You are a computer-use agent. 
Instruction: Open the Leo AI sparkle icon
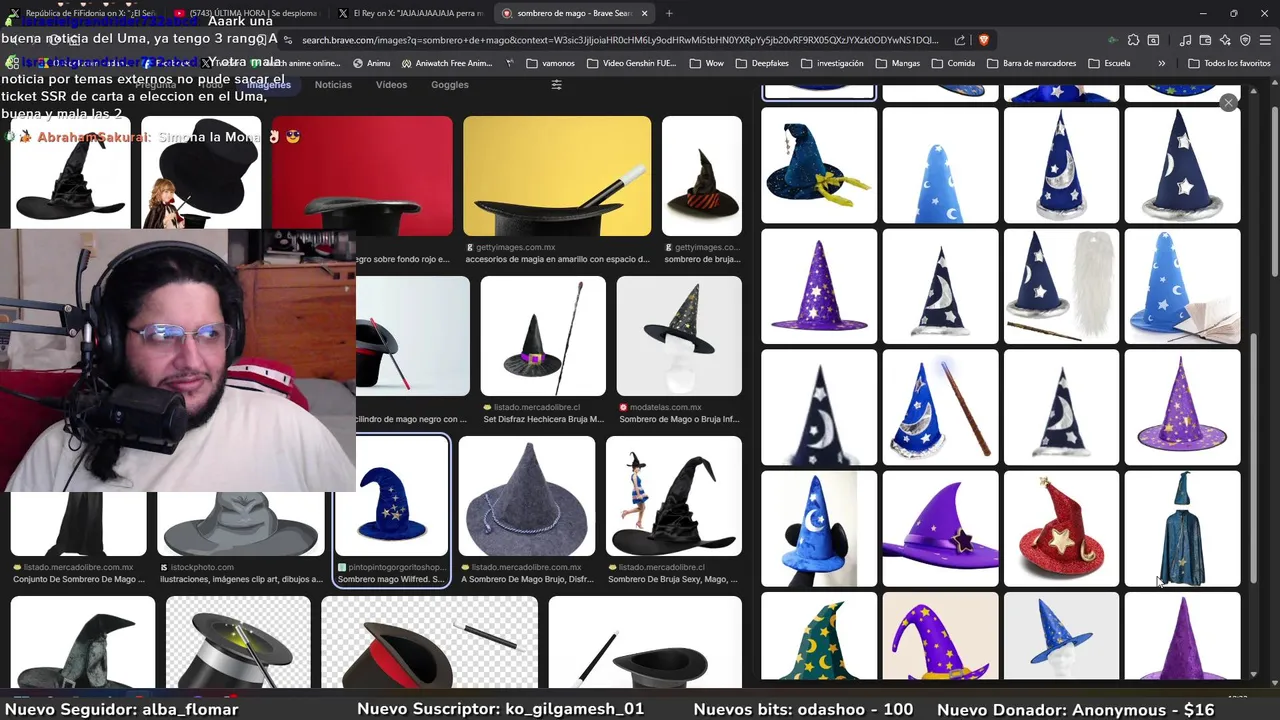(1225, 40)
